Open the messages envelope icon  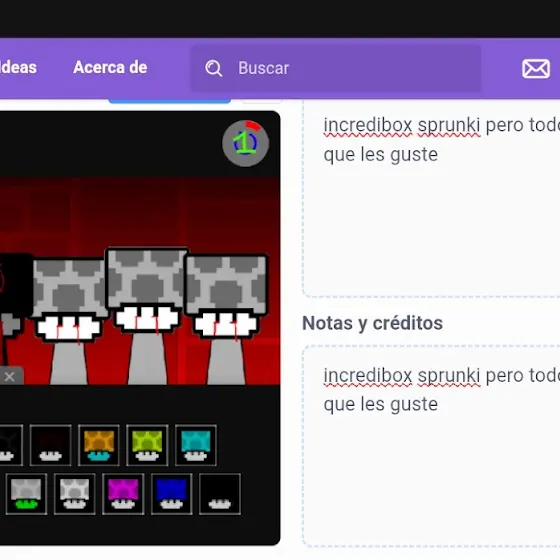point(536,69)
